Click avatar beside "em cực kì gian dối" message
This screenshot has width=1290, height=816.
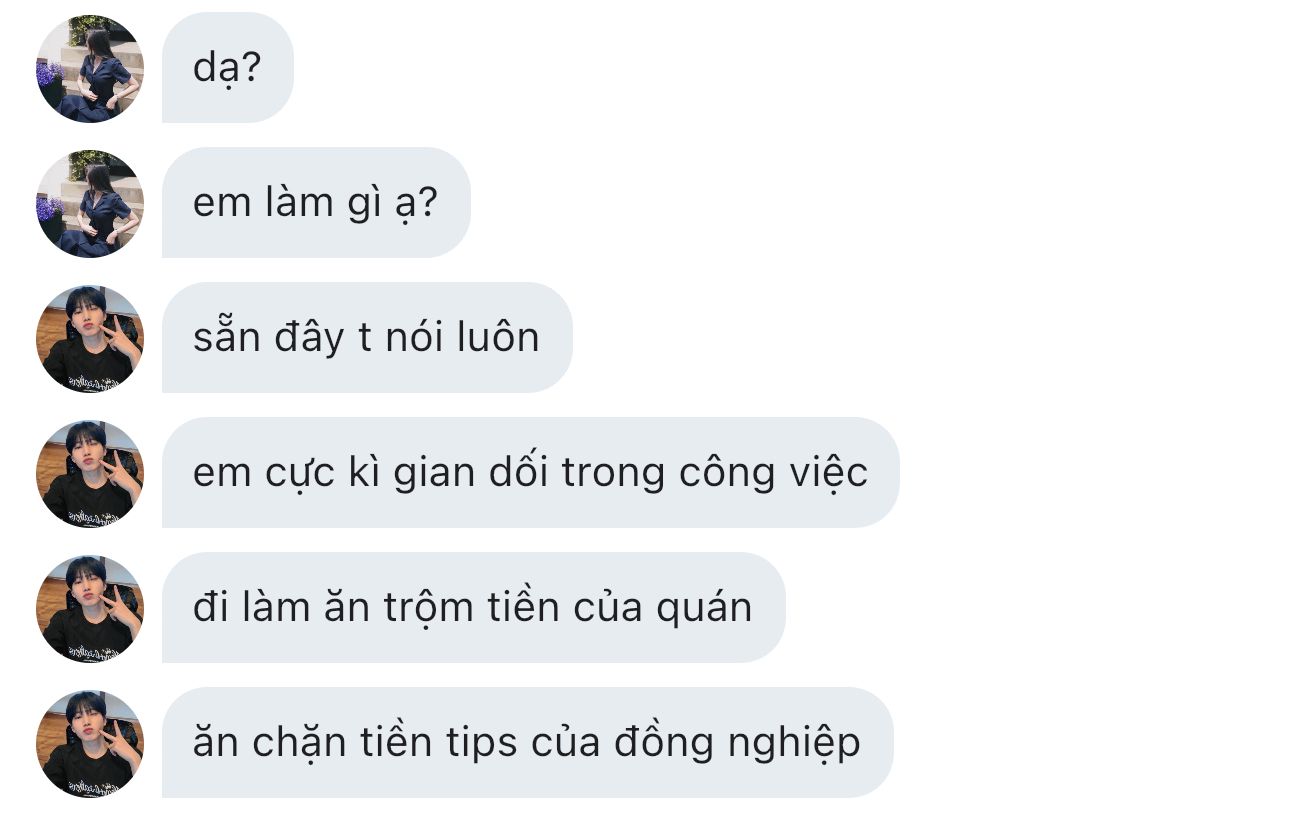click(x=90, y=474)
